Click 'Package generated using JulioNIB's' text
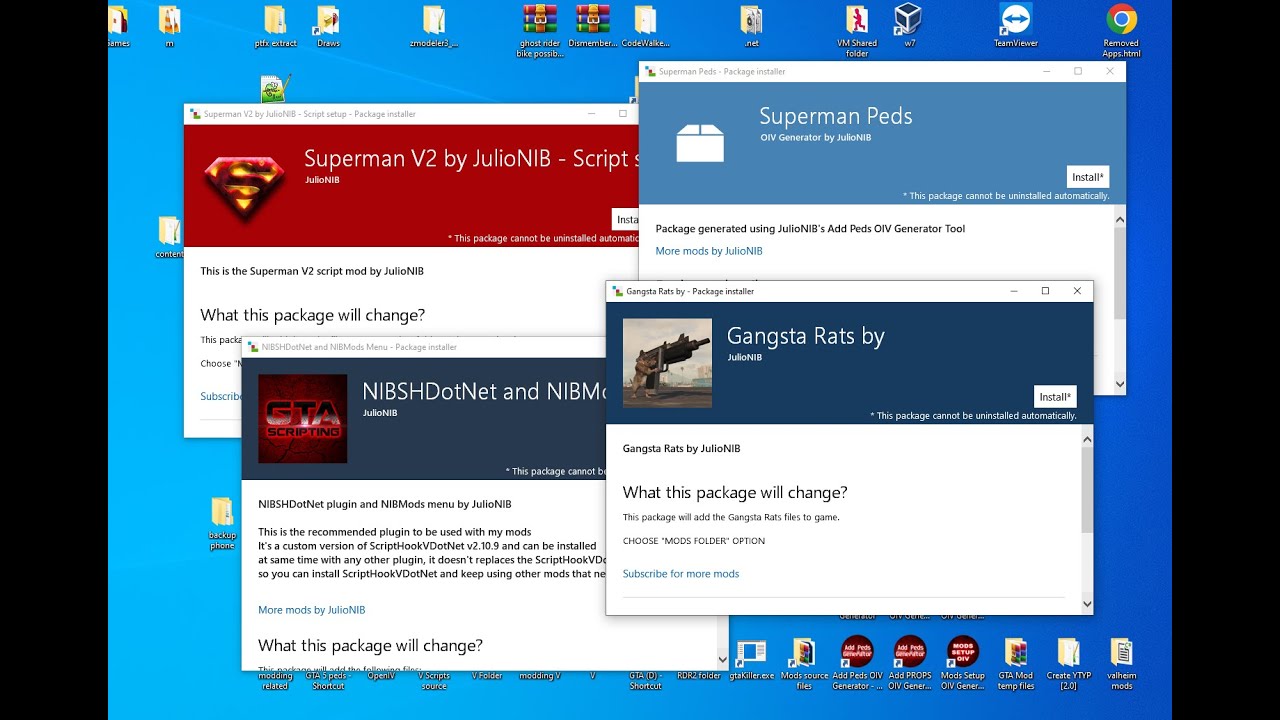This screenshot has width=1280, height=720. coord(811,229)
